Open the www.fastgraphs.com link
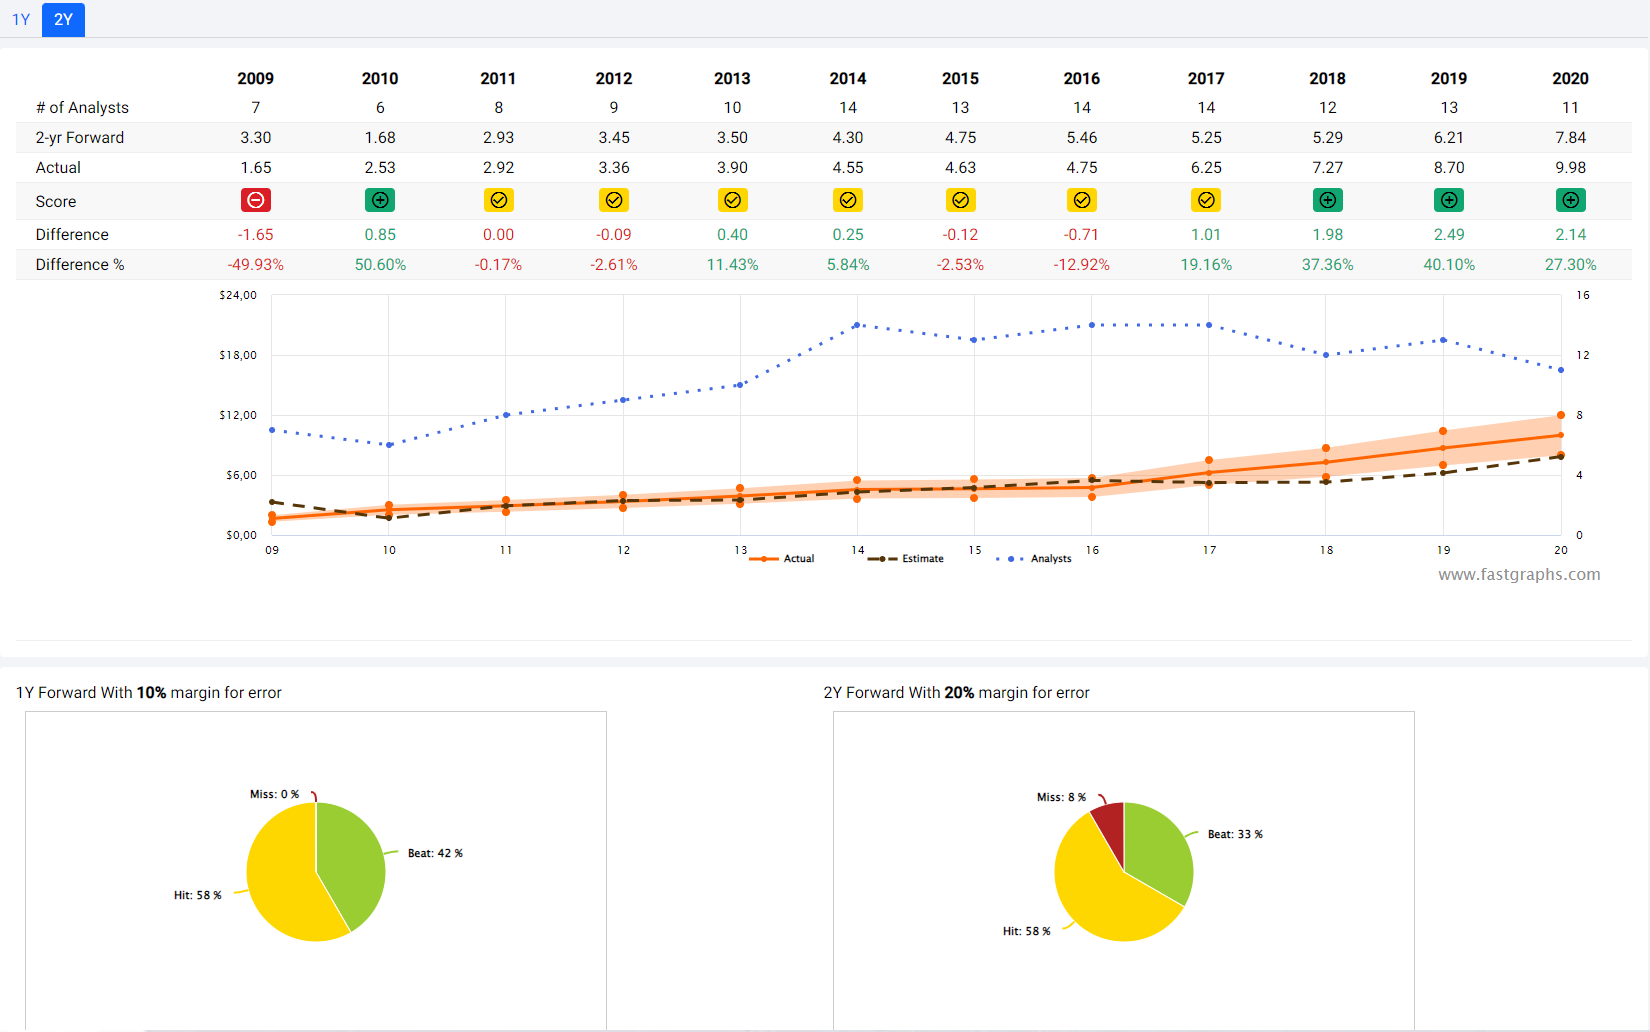Image resolution: width=1650 pixels, height=1032 pixels. coord(1518,575)
